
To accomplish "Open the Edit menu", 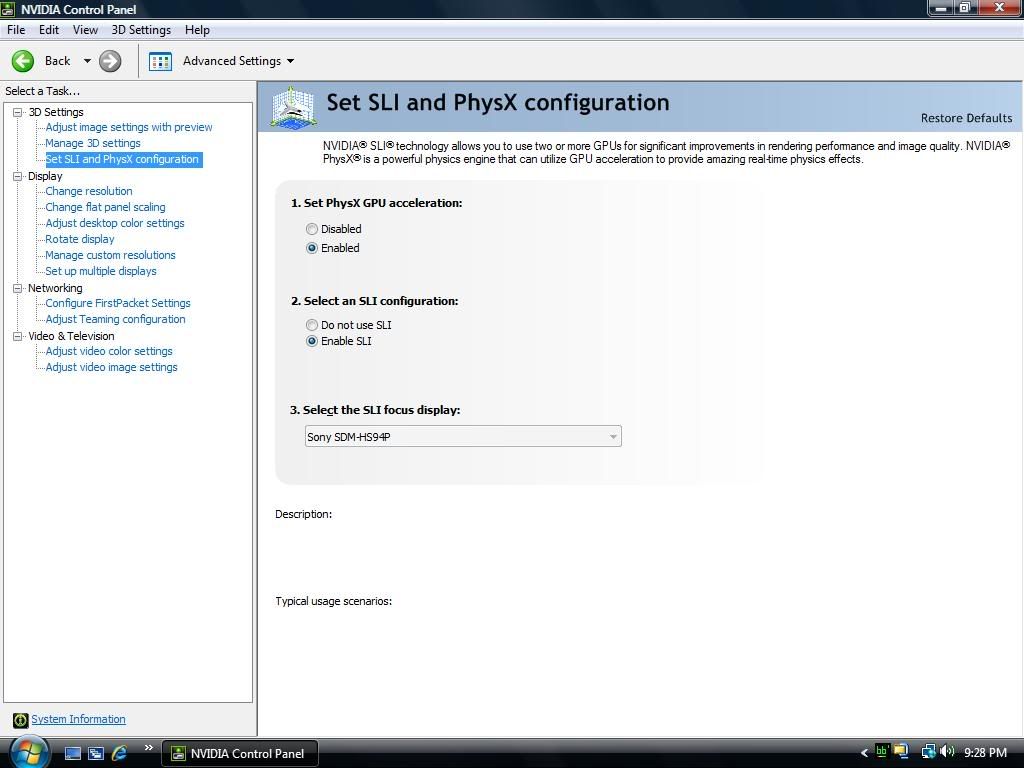I will [49, 30].
